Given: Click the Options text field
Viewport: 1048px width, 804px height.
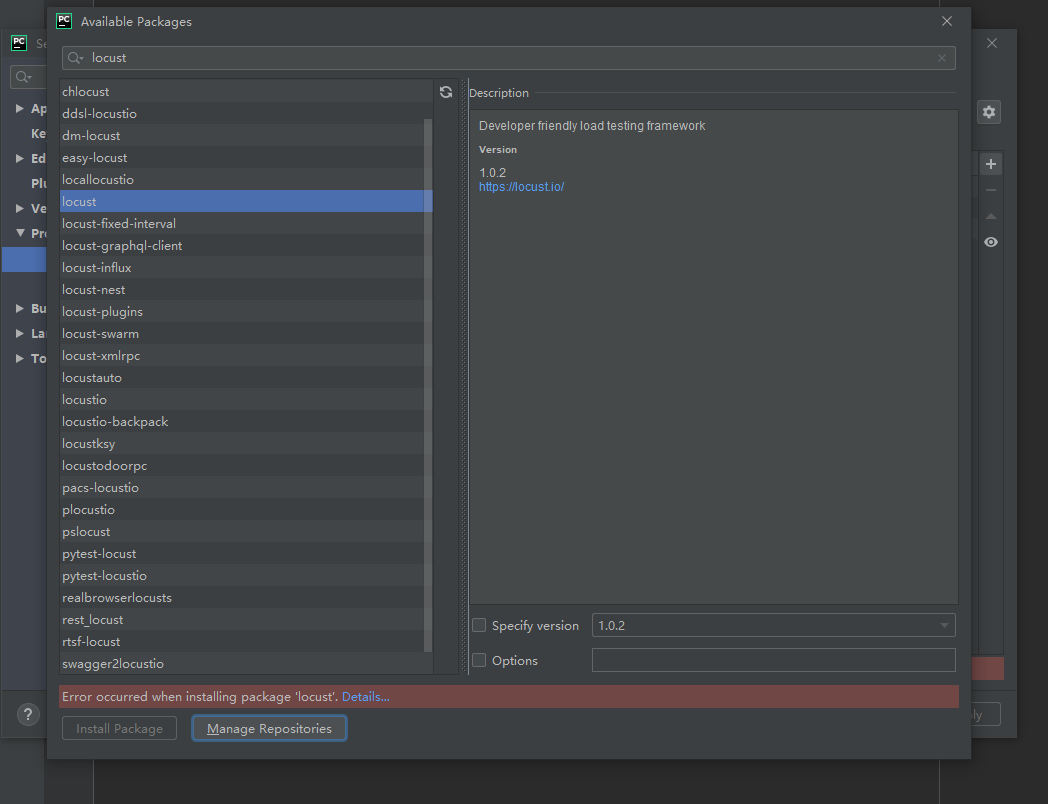Looking at the screenshot, I should 773,660.
